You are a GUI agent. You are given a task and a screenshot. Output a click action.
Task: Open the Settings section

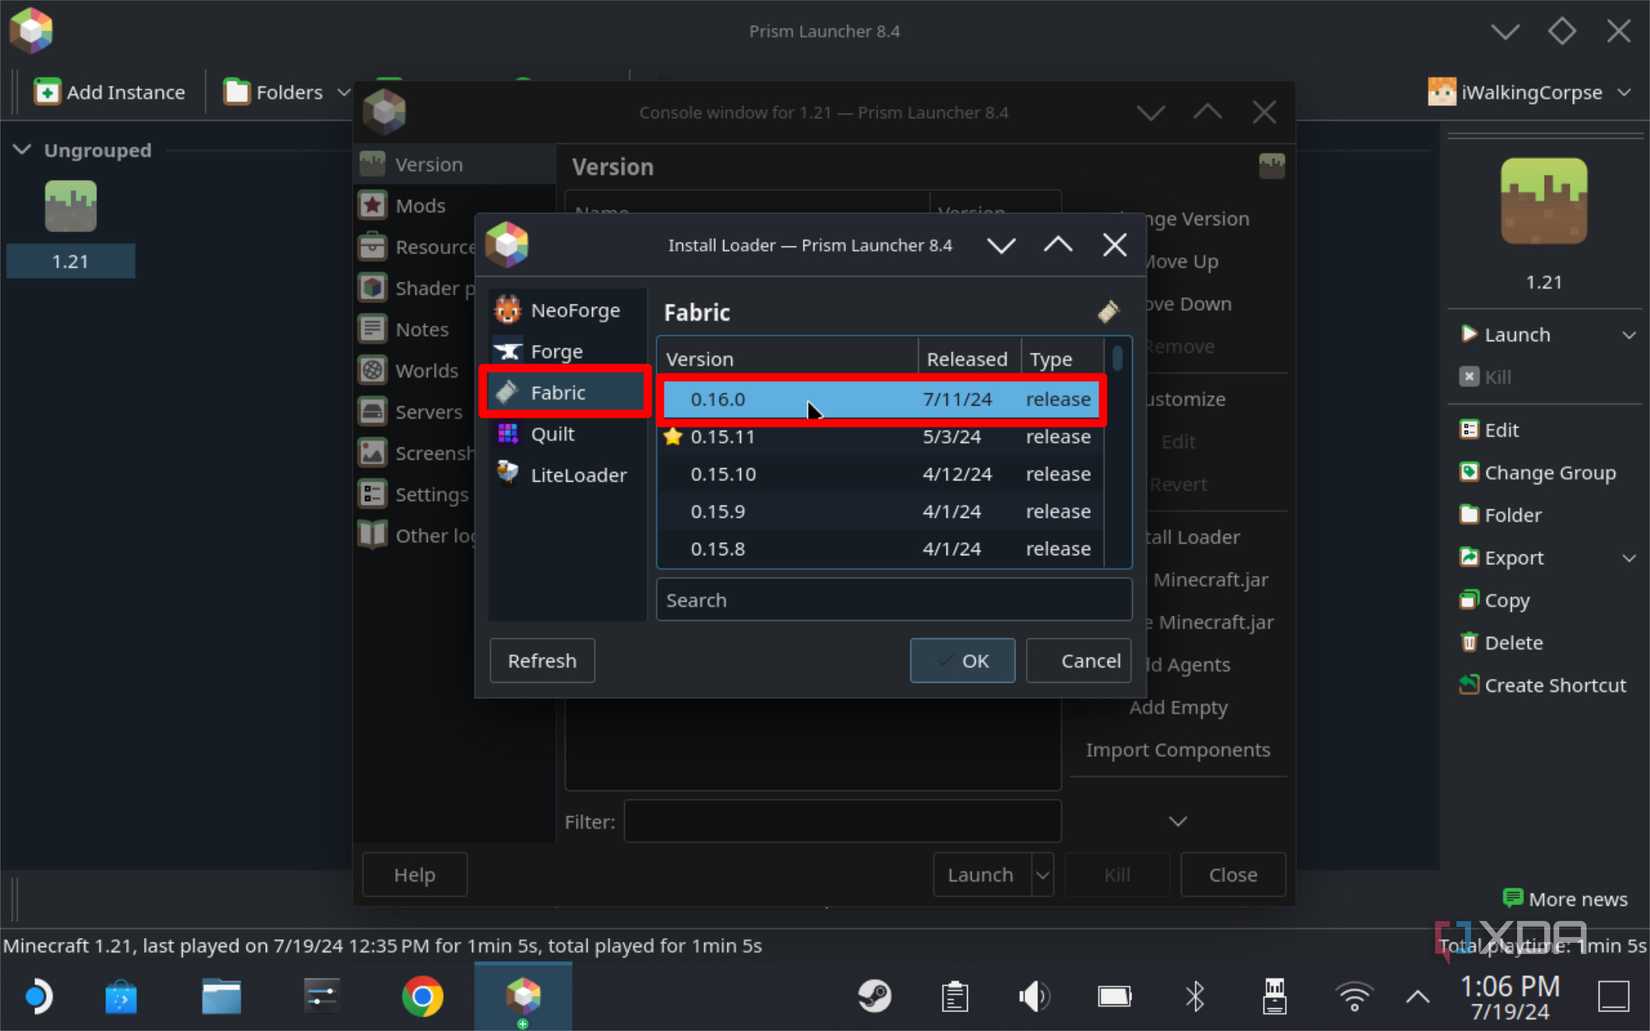432,494
